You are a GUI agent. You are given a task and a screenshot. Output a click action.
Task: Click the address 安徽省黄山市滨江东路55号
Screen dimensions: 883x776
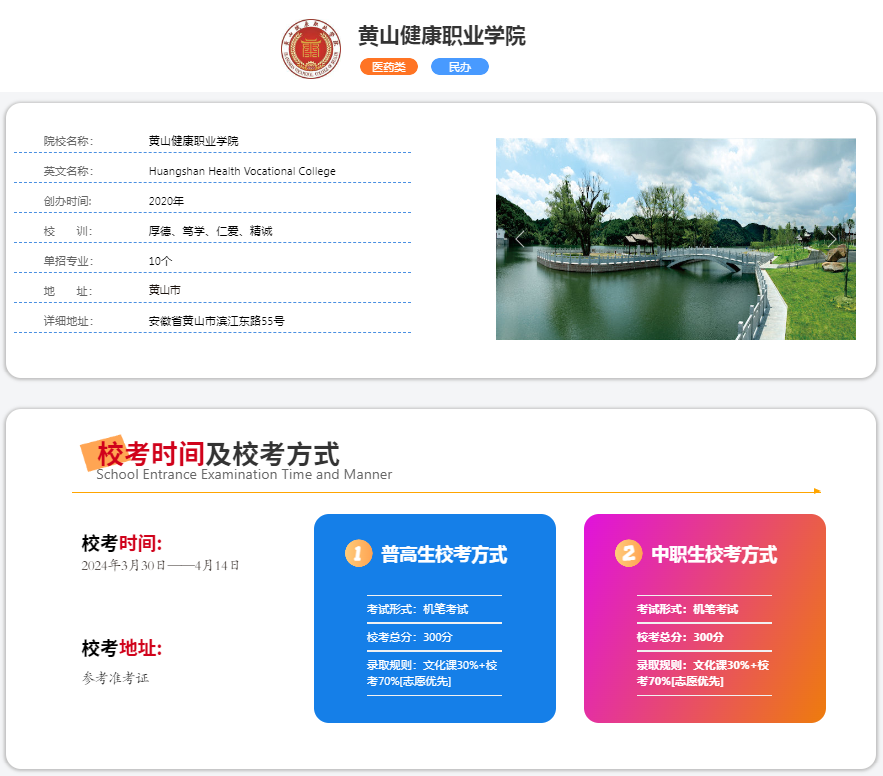click(x=216, y=321)
